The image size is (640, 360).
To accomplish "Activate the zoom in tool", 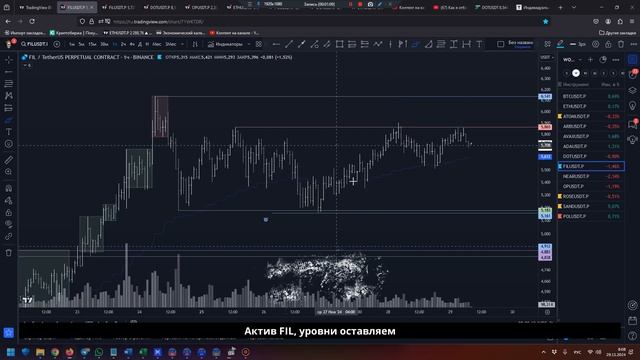I will point(9,172).
